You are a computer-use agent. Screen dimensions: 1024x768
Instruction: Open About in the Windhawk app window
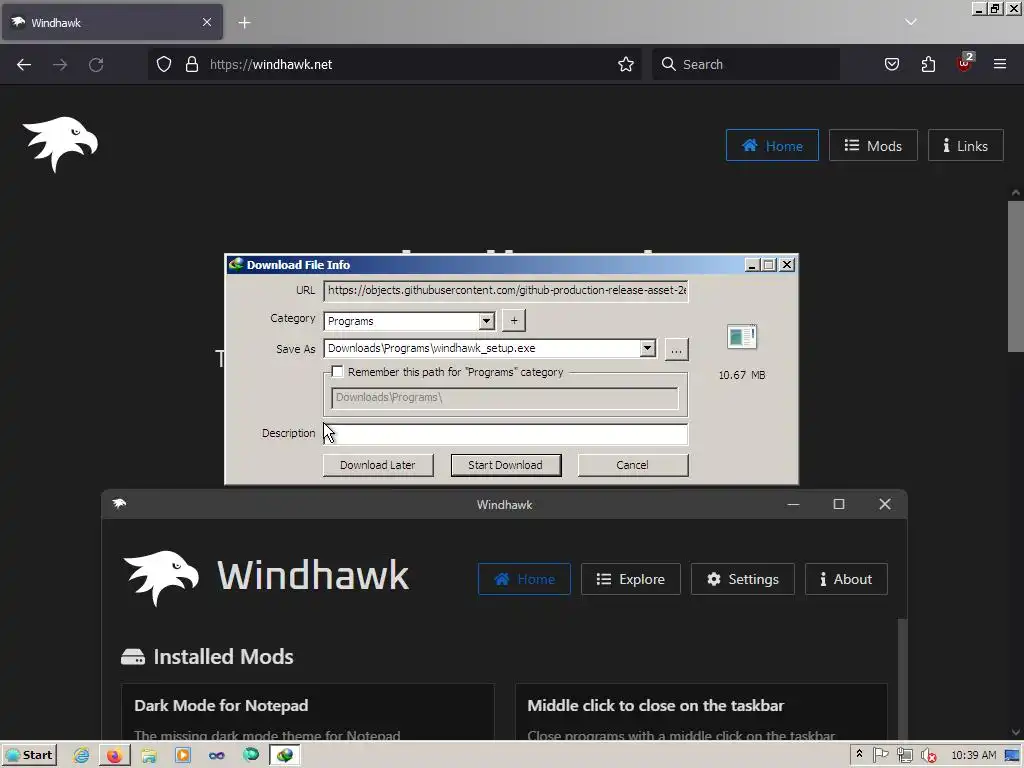pyautogui.click(x=846, y=579)
